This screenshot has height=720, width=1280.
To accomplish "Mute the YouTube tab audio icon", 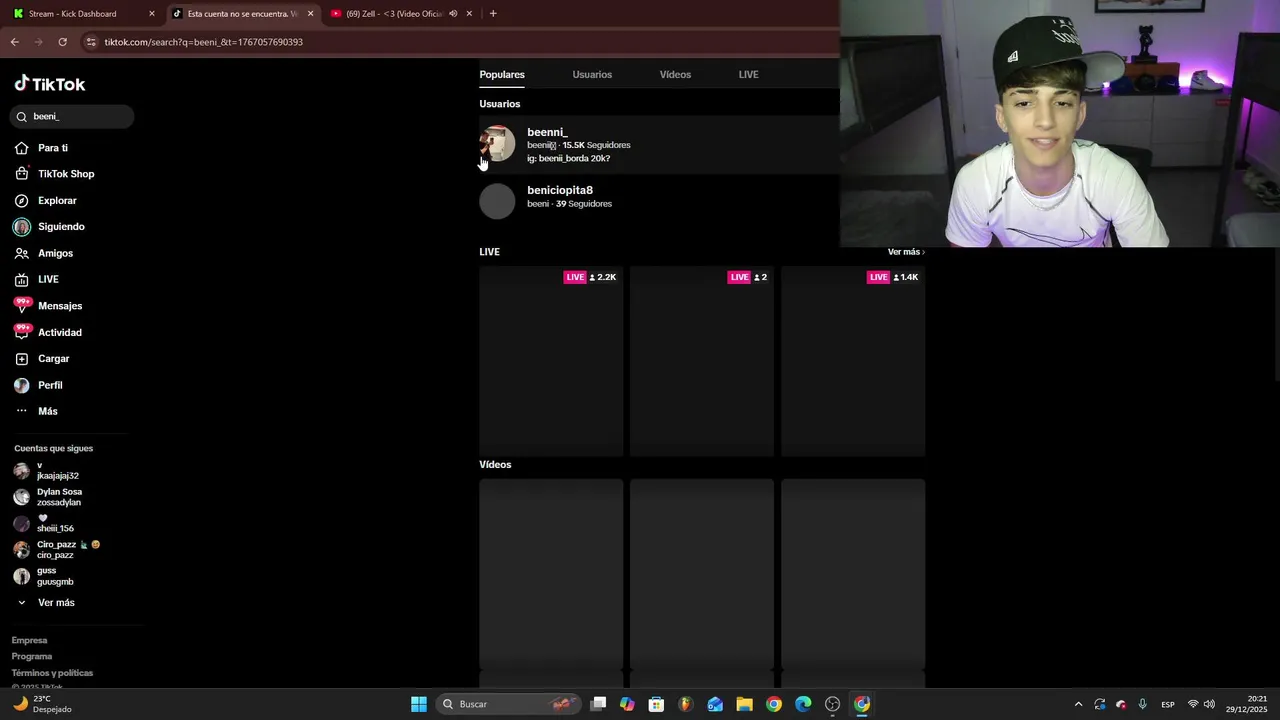I will pyautogui.click(x=453, y=14).
